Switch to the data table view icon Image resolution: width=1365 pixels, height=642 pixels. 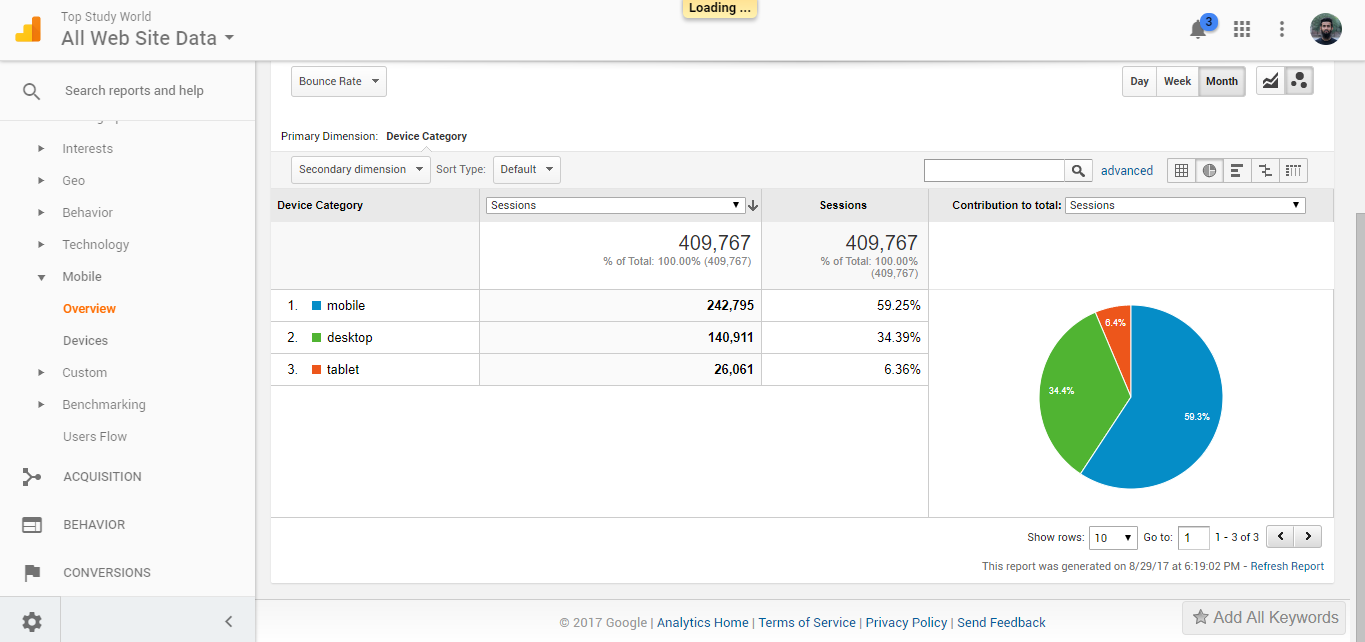tap(1181, 170)
